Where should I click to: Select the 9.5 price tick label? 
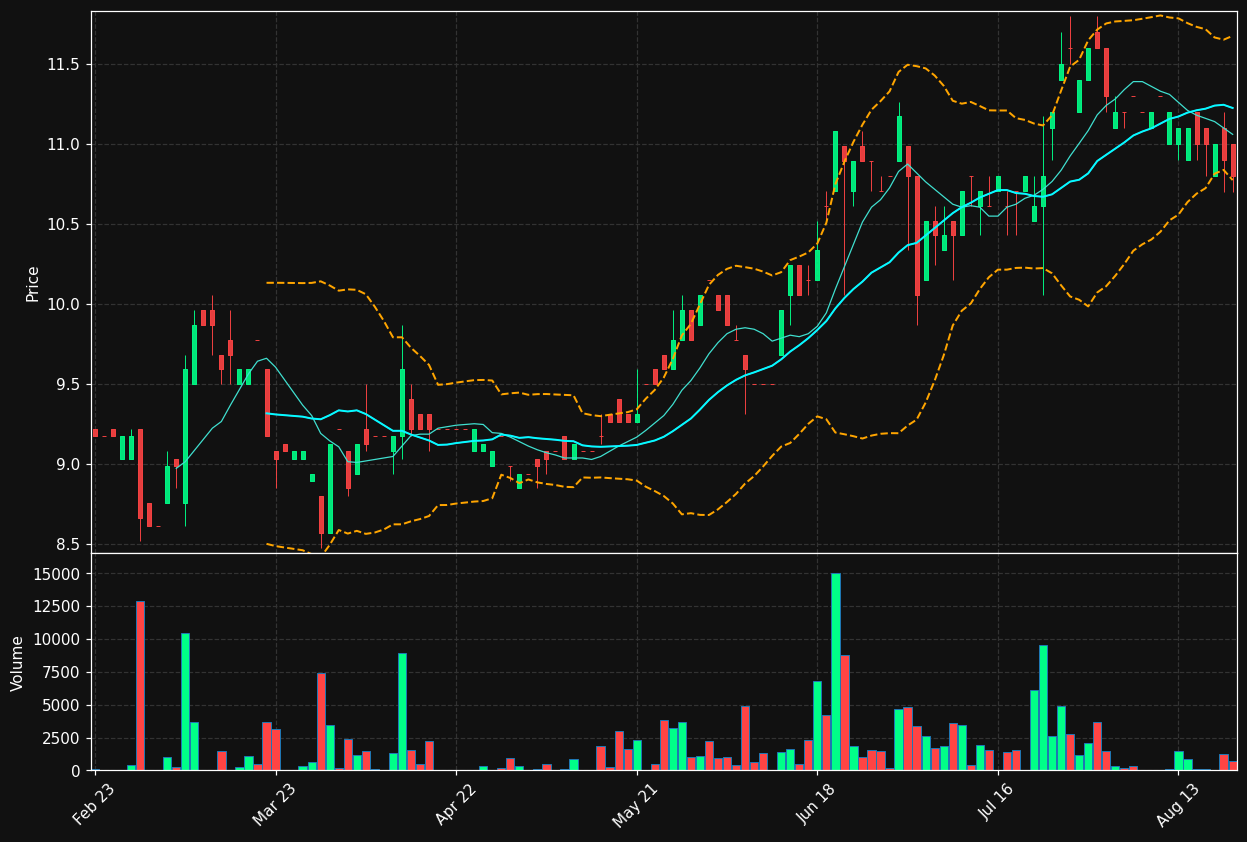(x=67, y=384)
